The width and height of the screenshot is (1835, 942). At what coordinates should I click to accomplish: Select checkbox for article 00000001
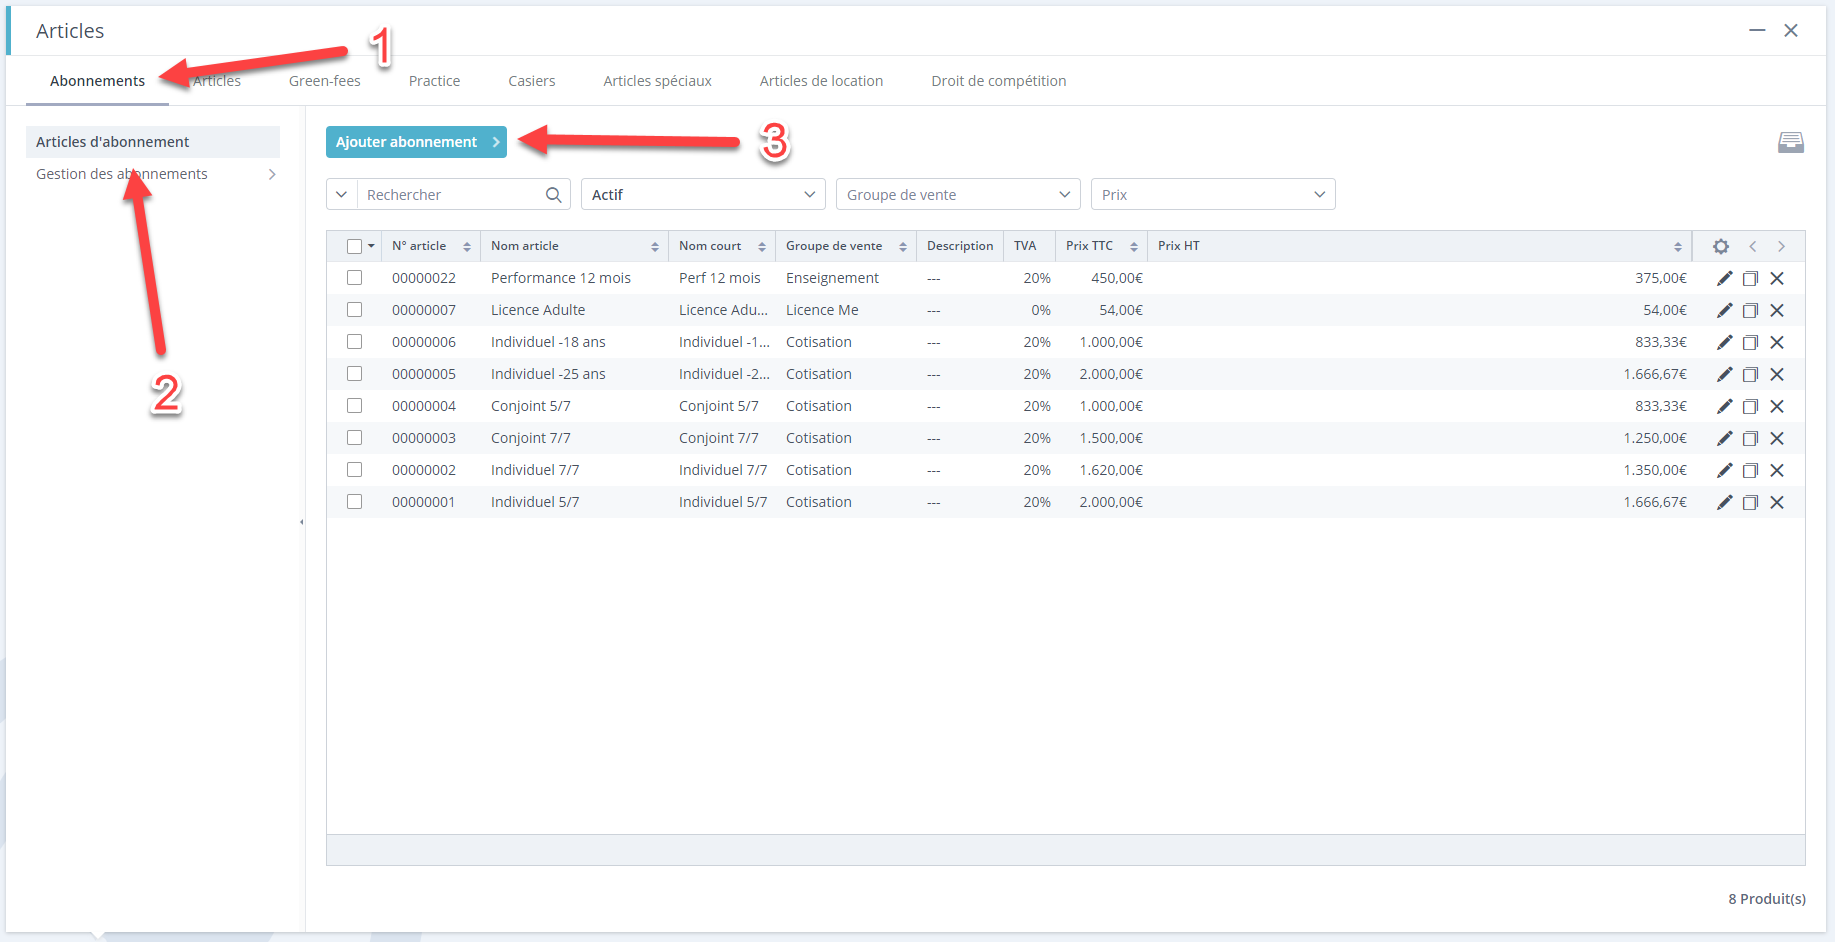354,502
